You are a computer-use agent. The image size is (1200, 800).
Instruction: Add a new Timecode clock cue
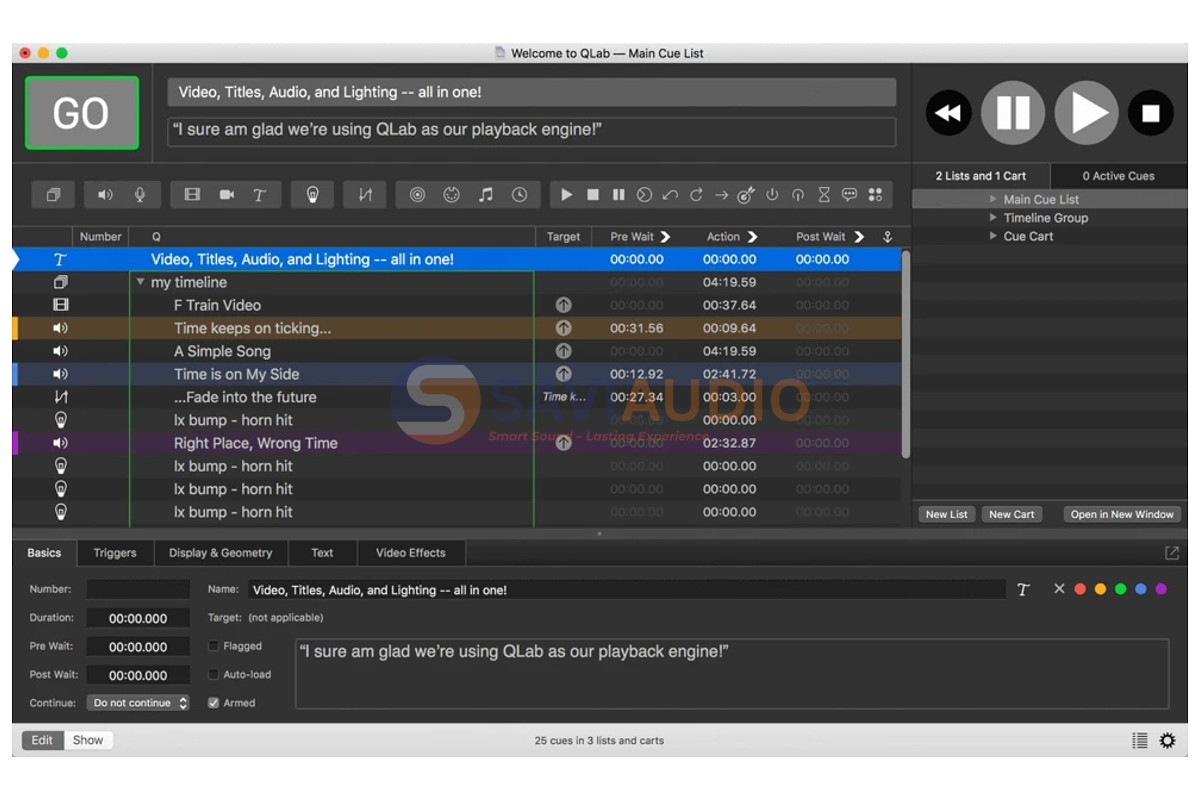(520, 195)
